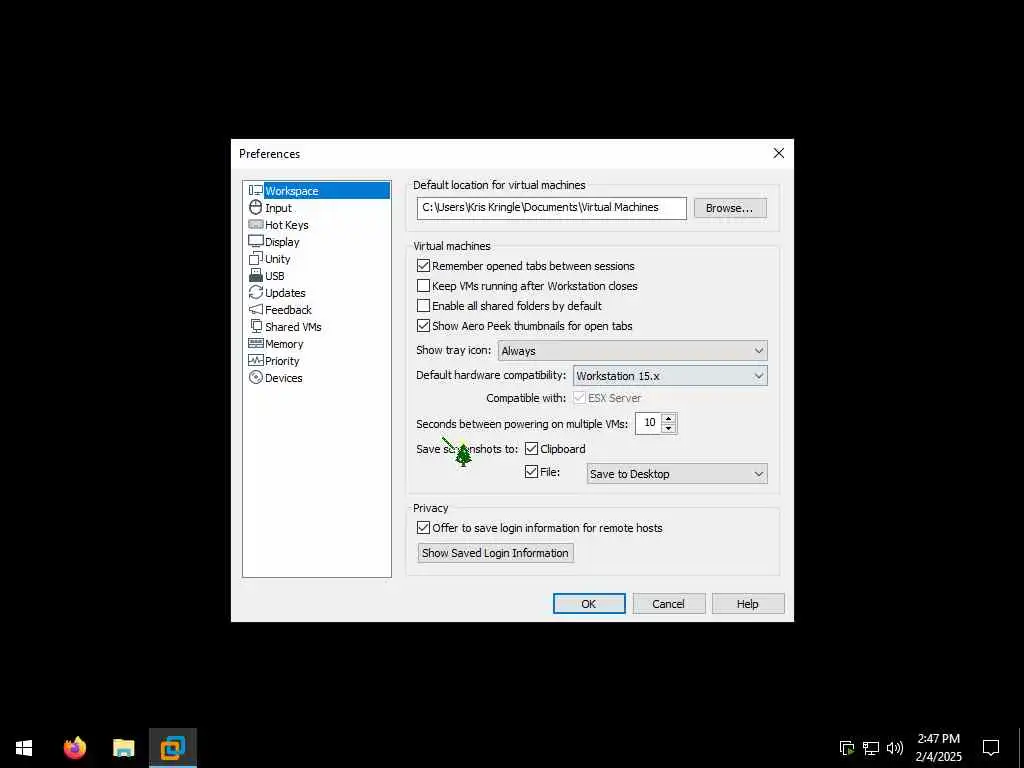Click the Memory chip icon

tap(255, 344)
